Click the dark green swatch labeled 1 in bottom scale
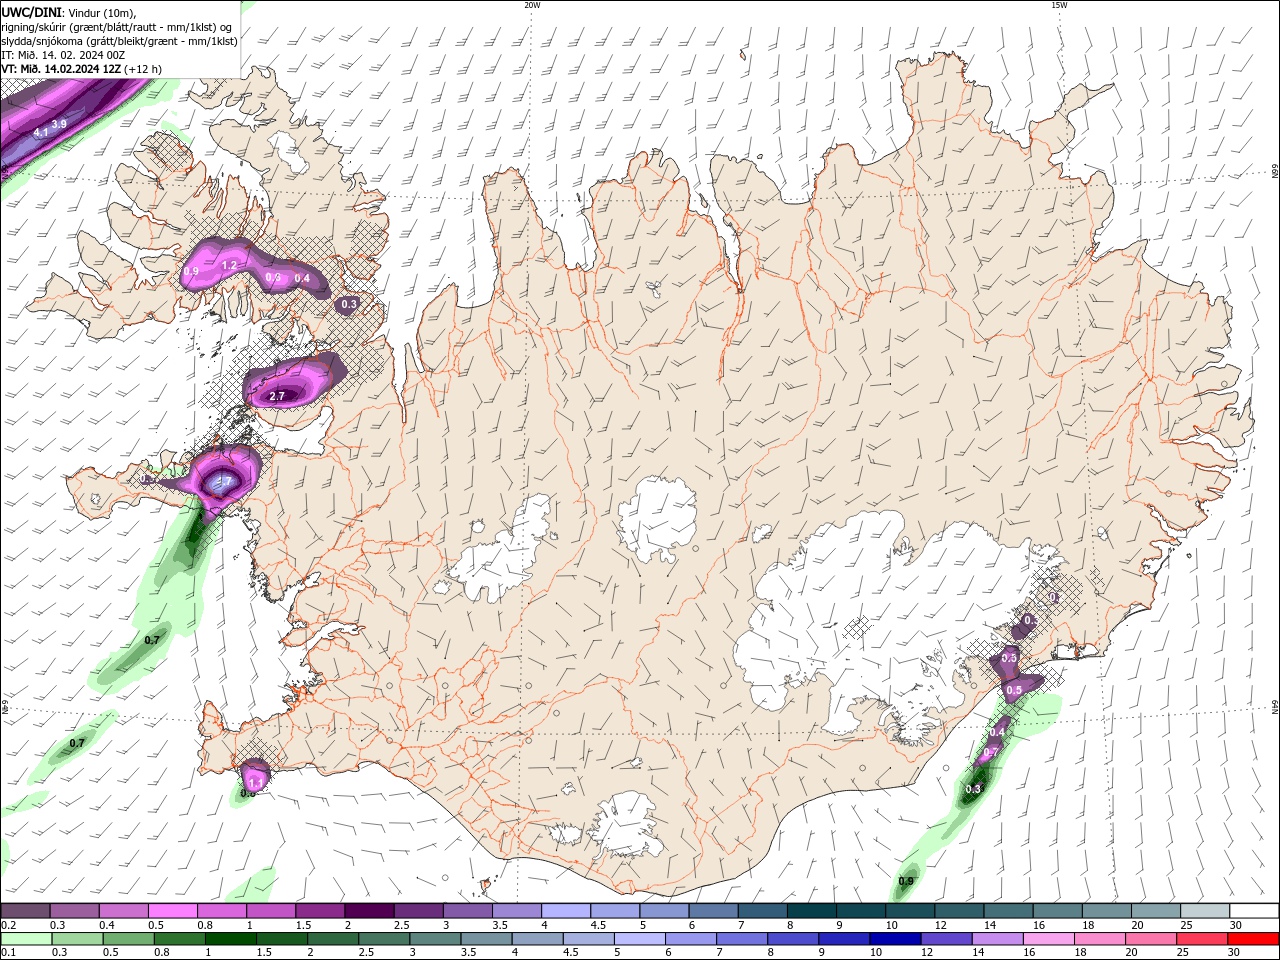Viewport: 1280px width, 960px height. pyautogui.click(x=230, y=939)
